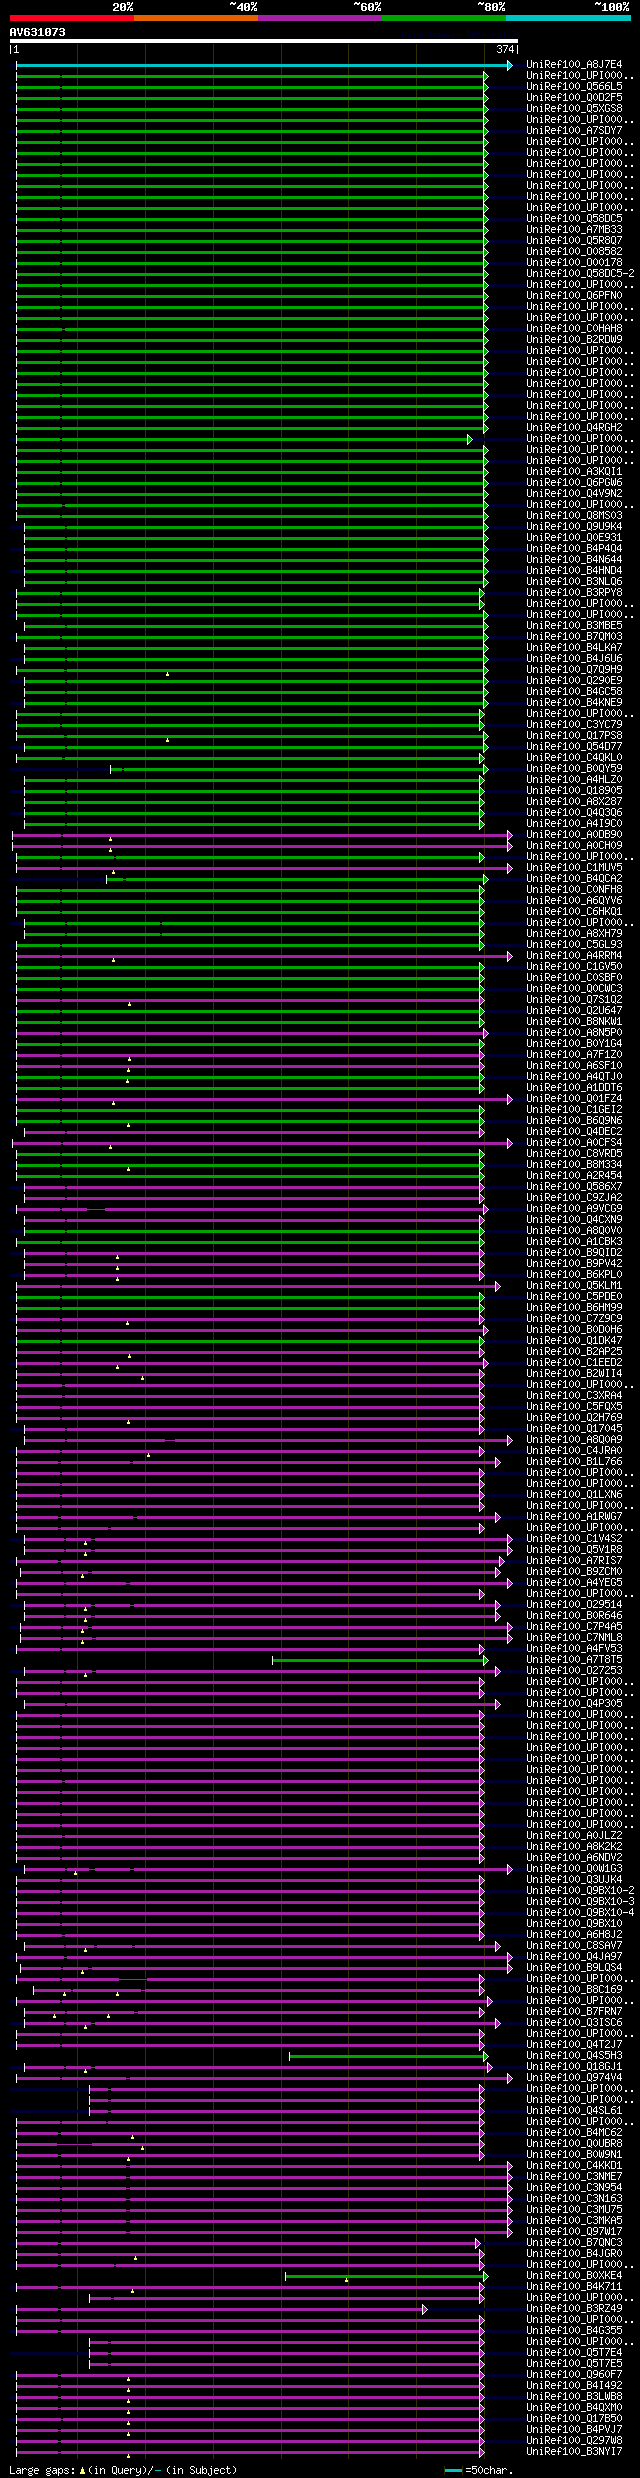The height and width of the screenshot is (2478, 640).
Task: Click the query end position 374
Action: [505, 49]
